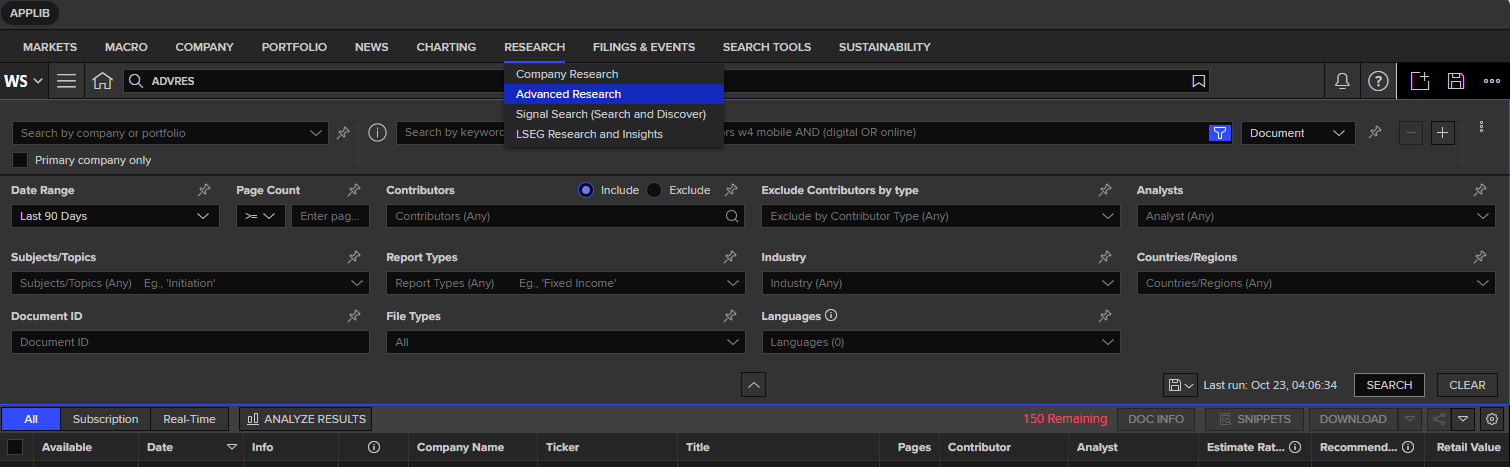This screenshot has height=467, width=1510.
Task: Open the results settings gear icon
Action: click(x=1492, y=419)
